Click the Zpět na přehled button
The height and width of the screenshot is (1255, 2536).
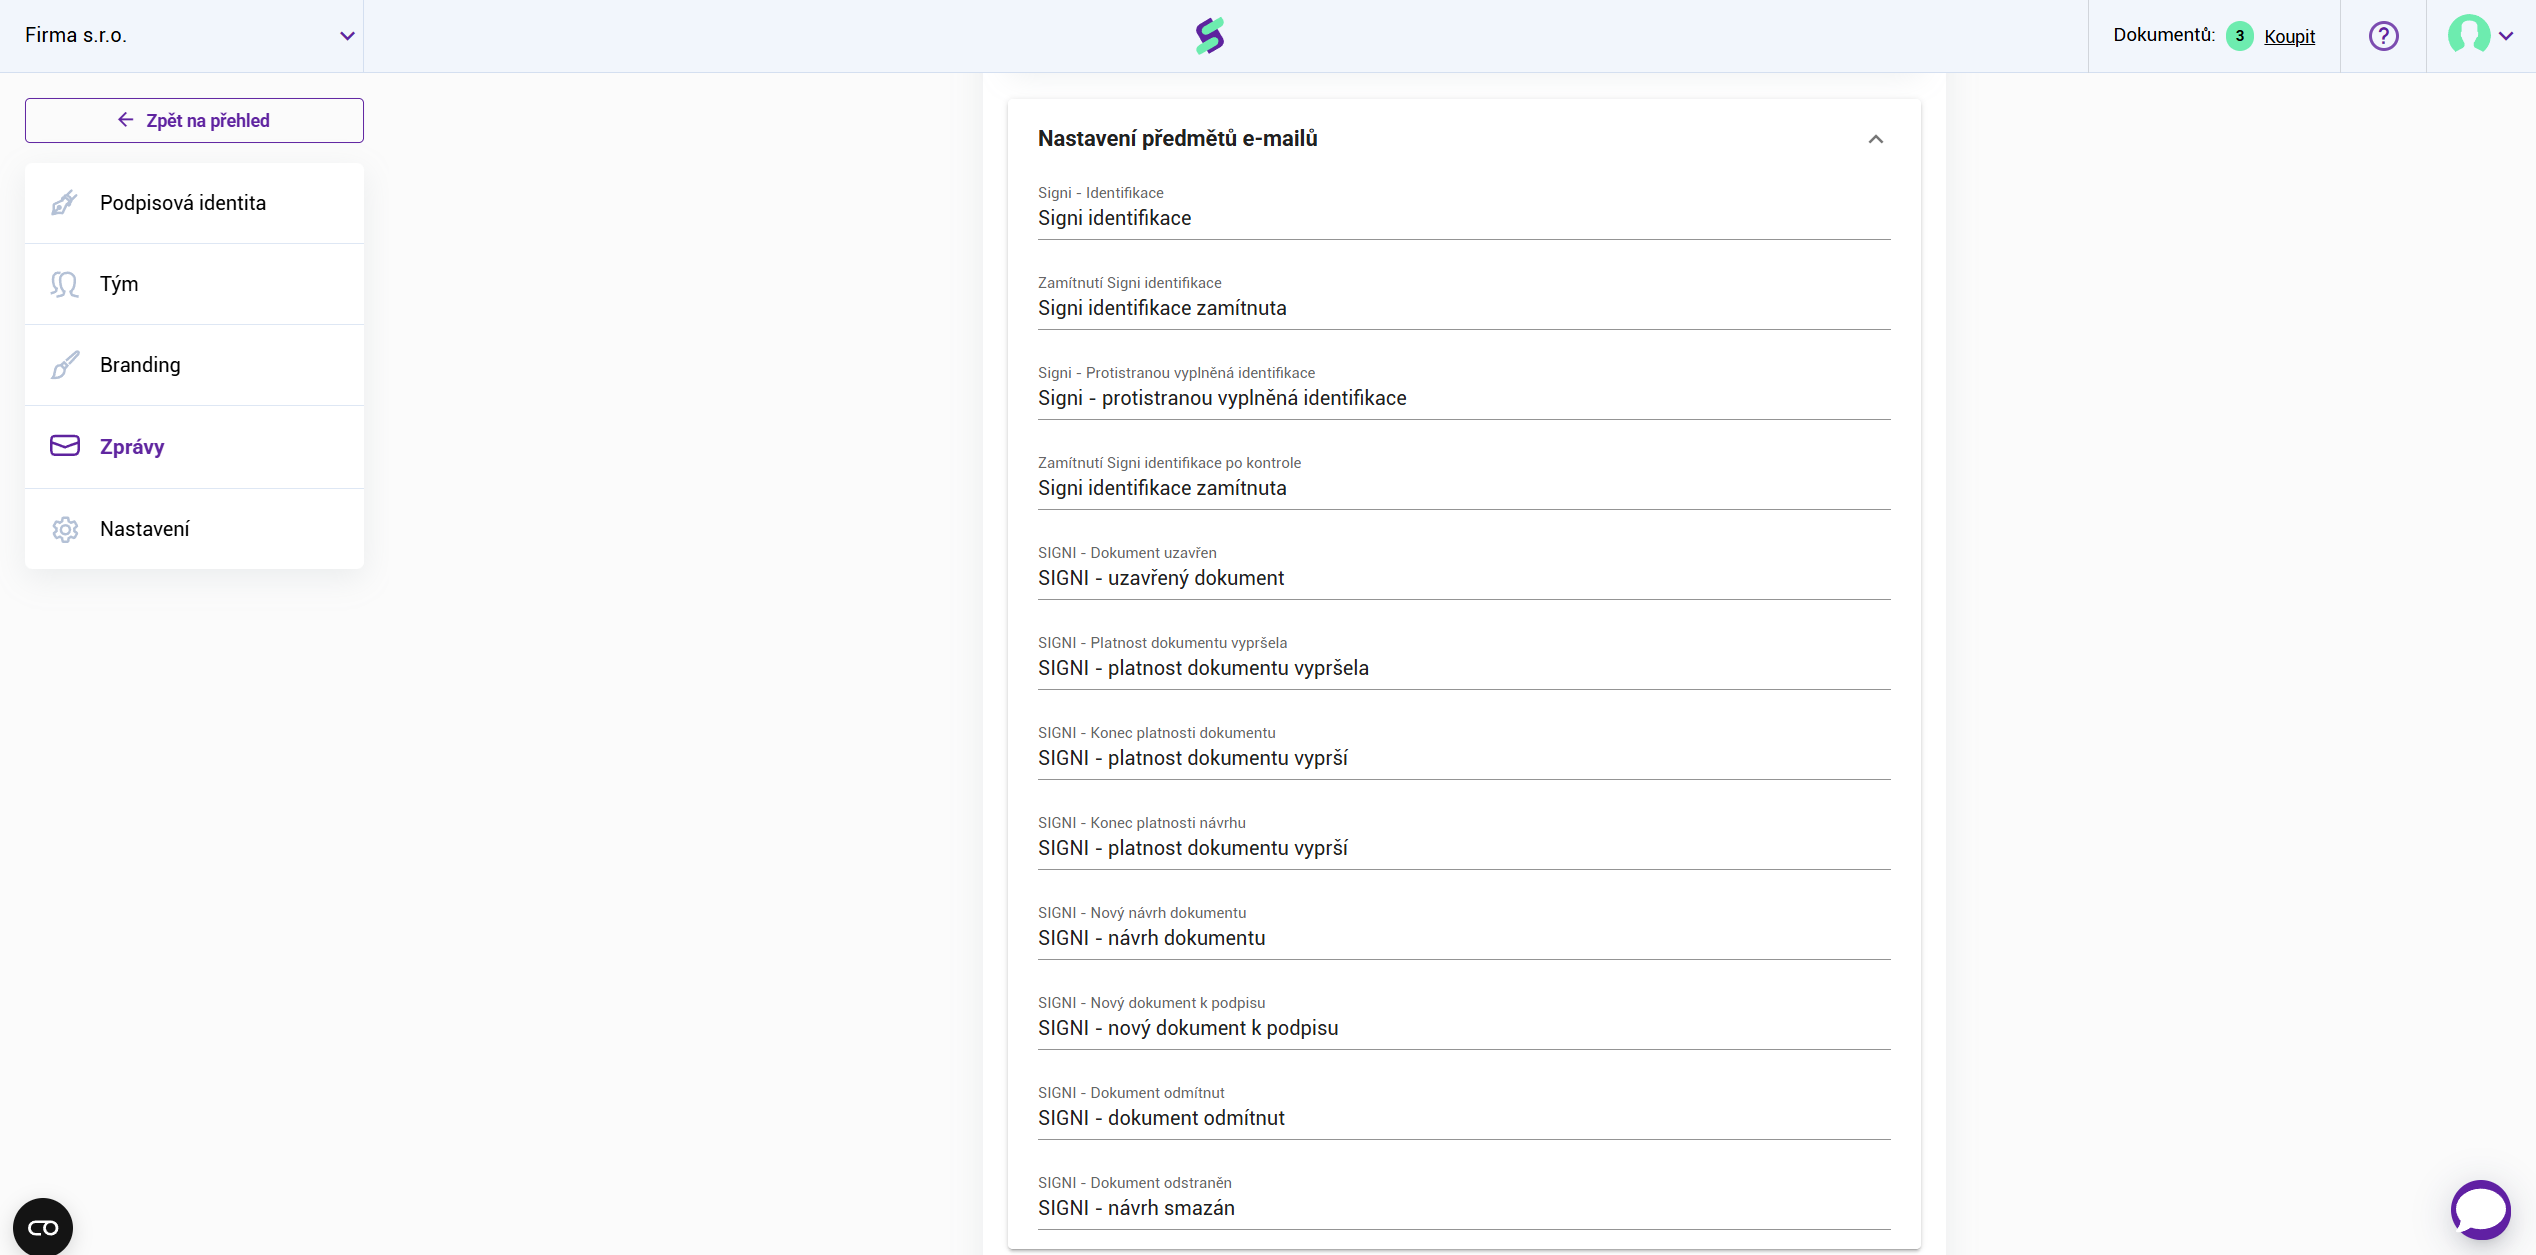(194, 120)
